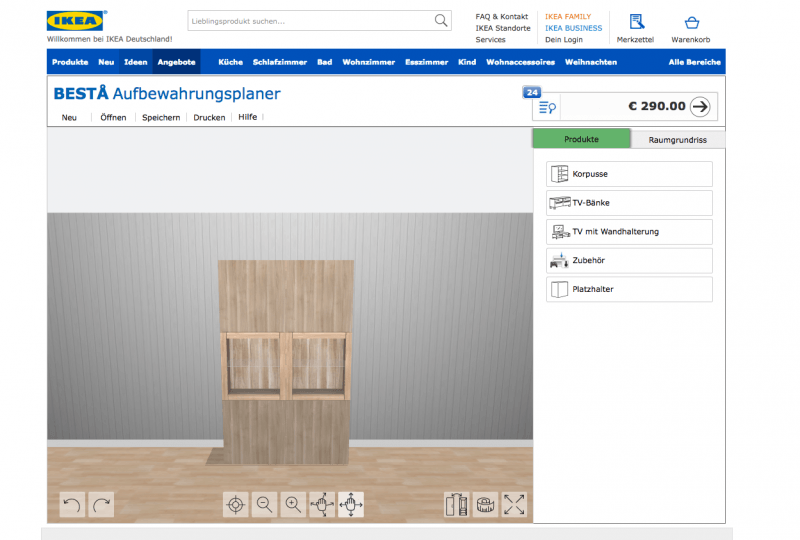Open the Wohnzimmer navigation menu

tap(368, 62)
